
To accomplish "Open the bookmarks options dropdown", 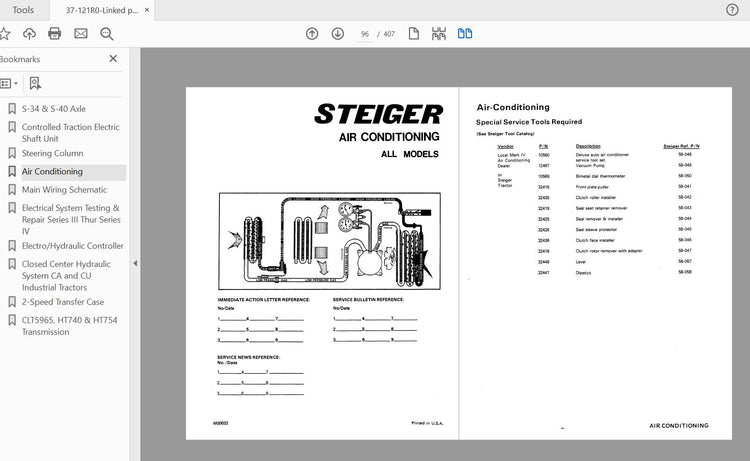I will coord(9,84).
